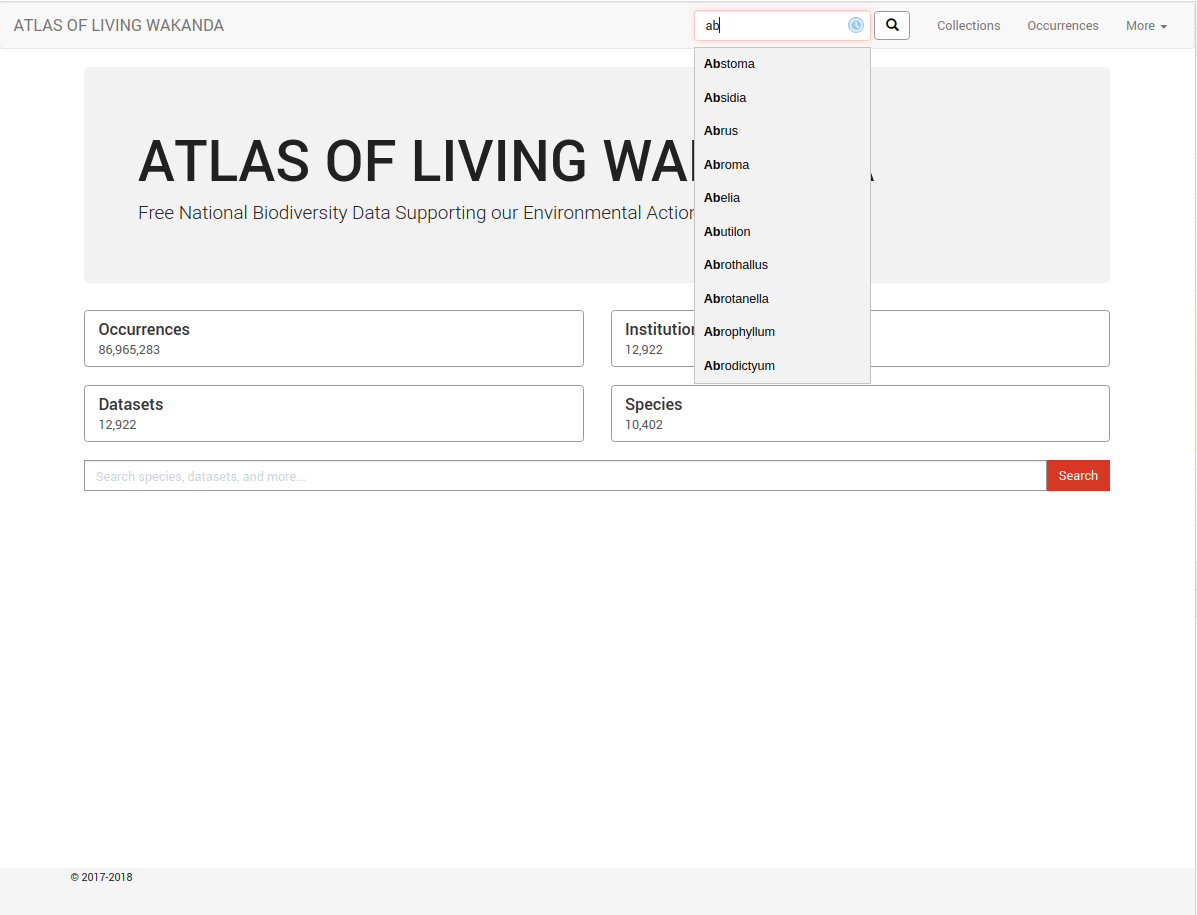Image resolution: width=1197 pixels, height=915 pixels.
Task: Pick the Abrodictyum suggestion
Action: point(782,366)
